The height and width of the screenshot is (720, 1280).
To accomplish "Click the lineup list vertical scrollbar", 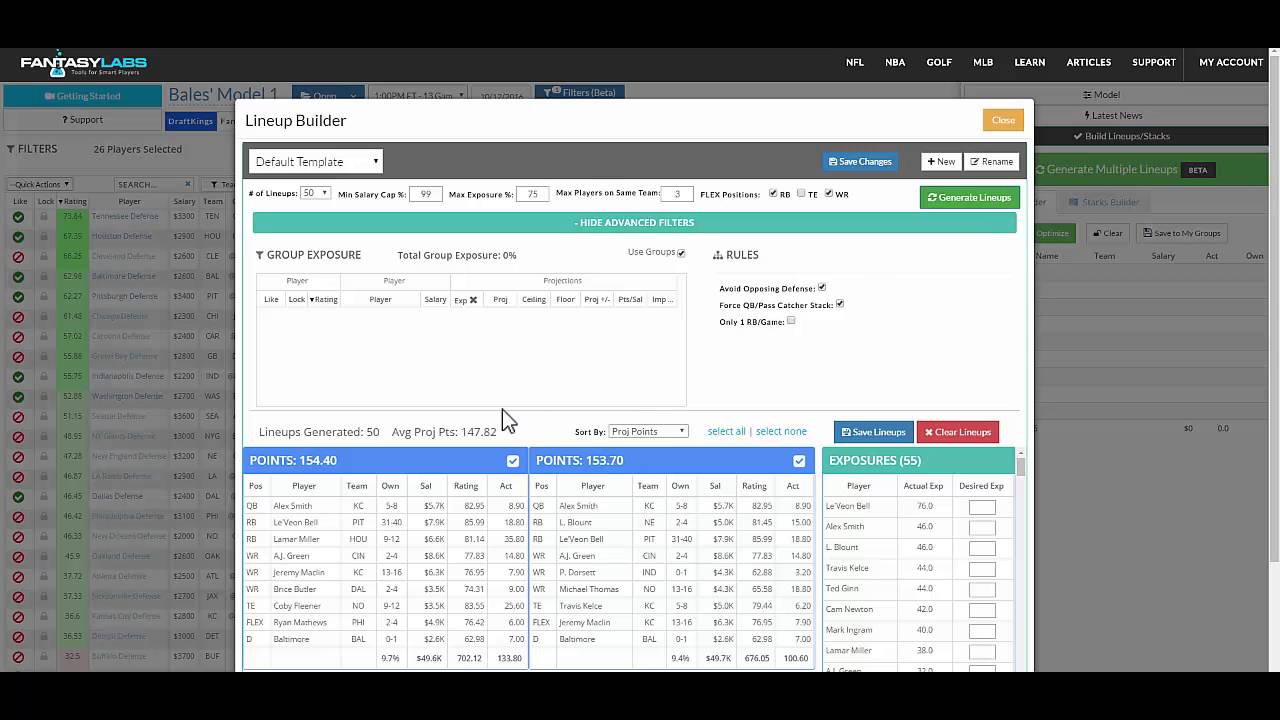I will click(x=1021, y=560).
